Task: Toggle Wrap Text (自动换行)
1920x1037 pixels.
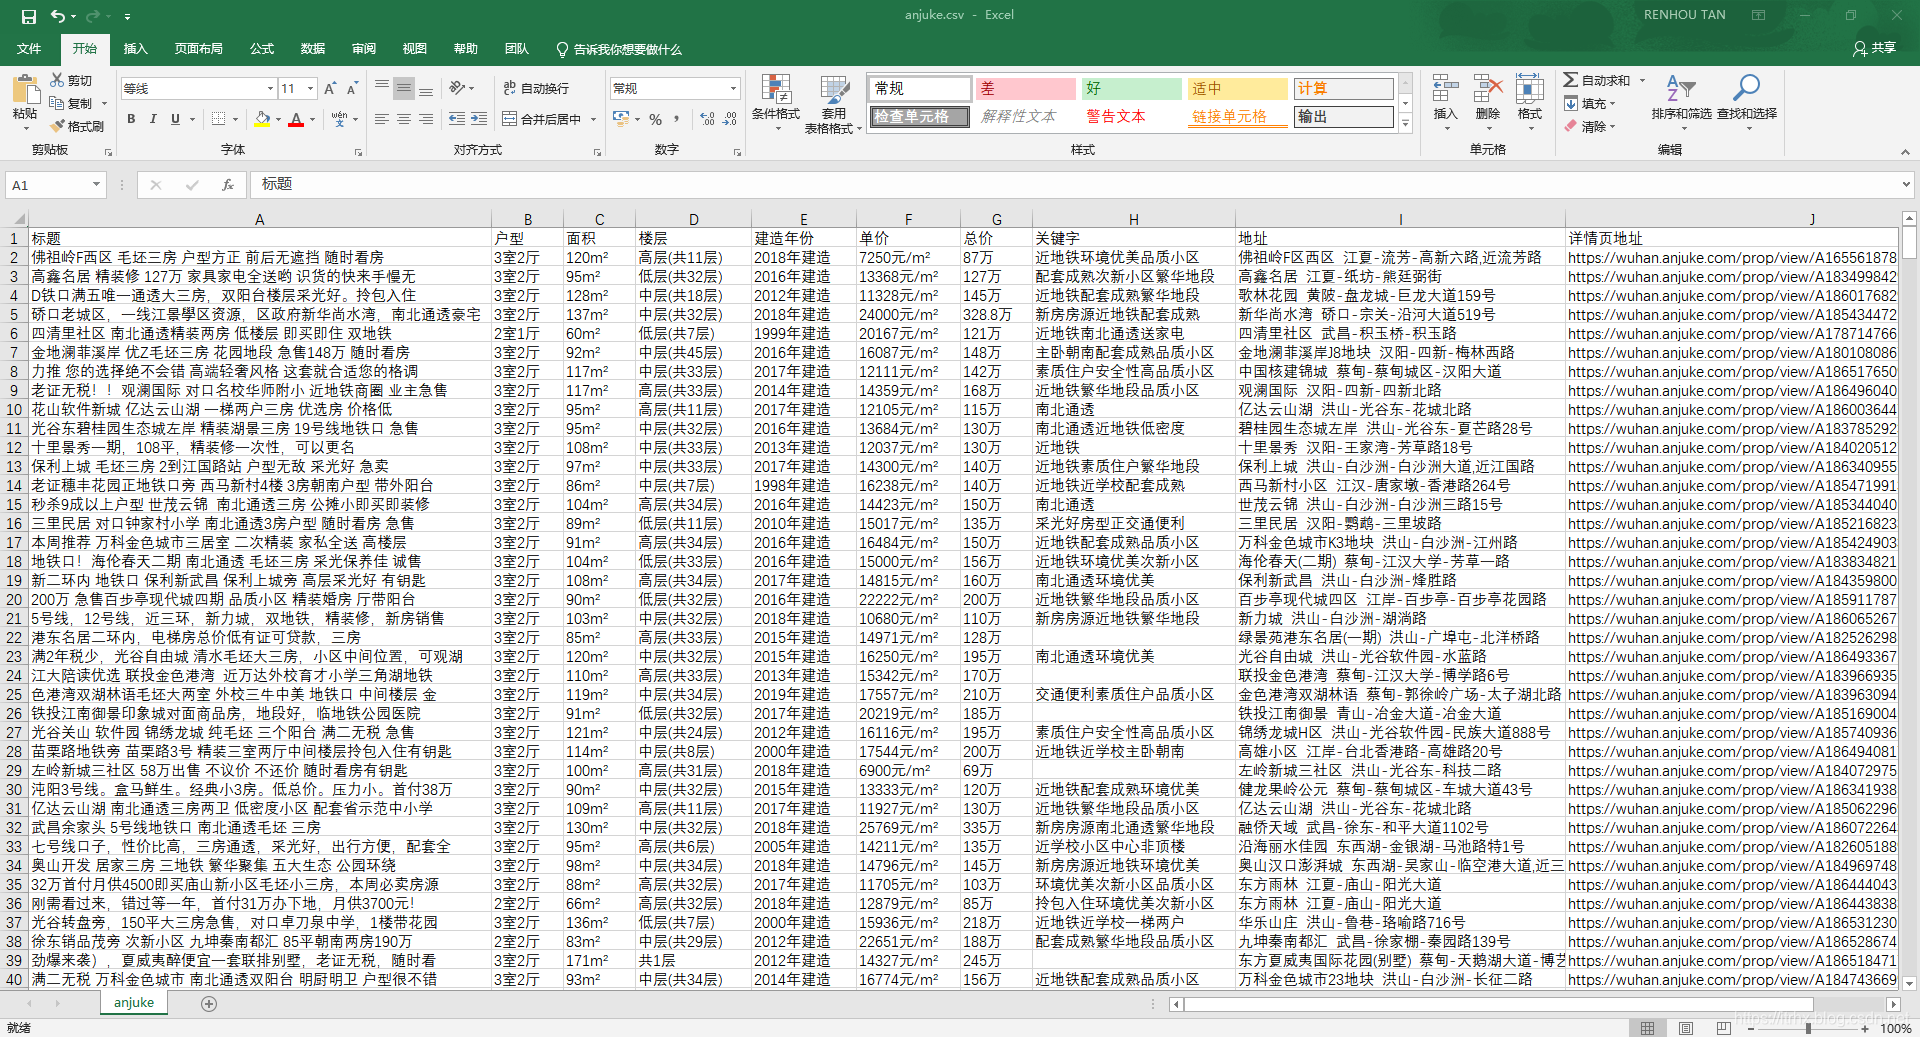Action: click(536, 88)
